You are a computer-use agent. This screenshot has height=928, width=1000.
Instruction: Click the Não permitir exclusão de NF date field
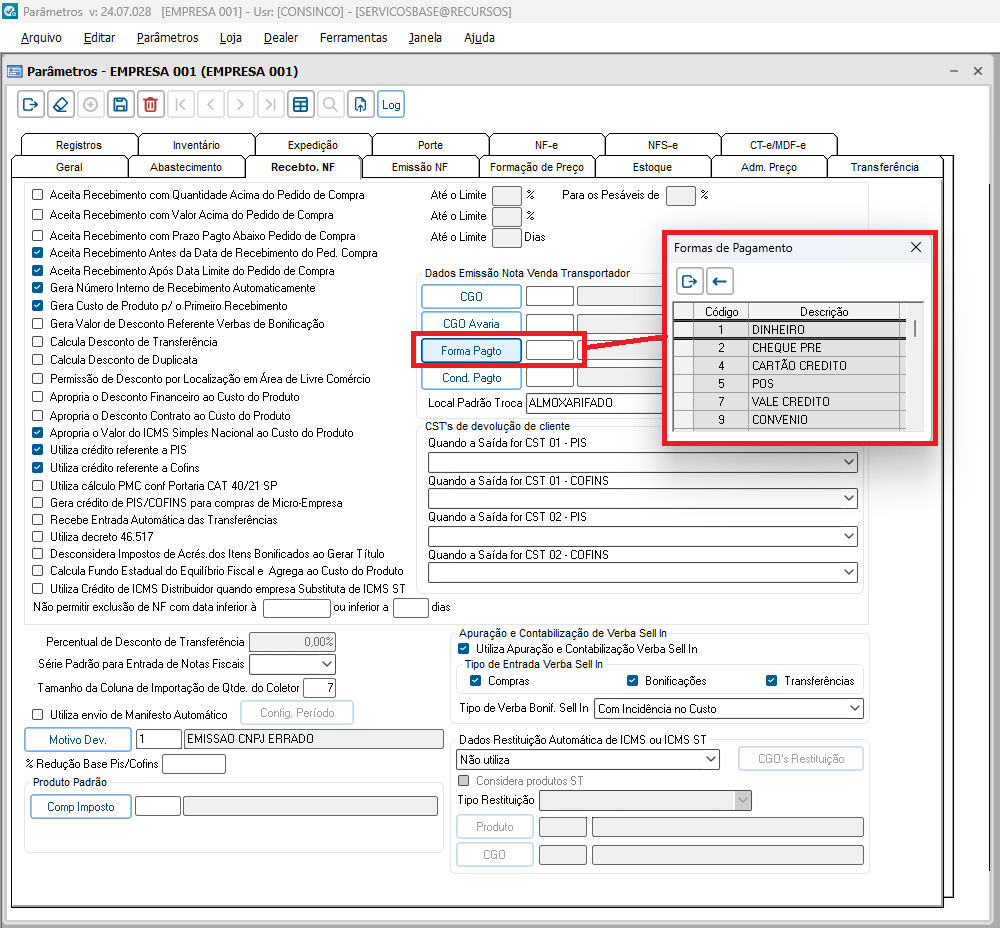(x=297, y=607)
